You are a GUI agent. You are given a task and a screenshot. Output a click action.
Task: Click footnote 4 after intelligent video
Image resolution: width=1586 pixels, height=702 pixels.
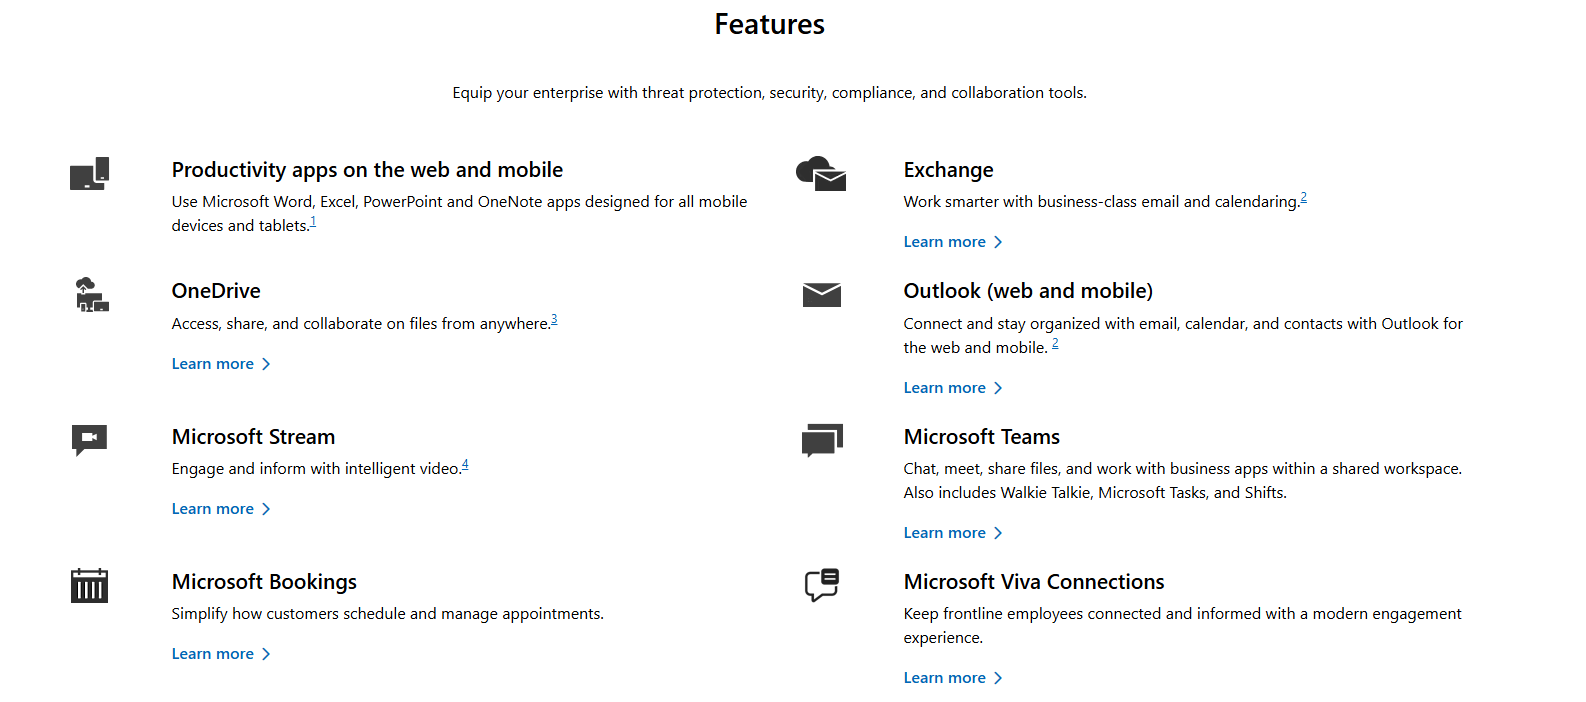(x=464, y=463)
